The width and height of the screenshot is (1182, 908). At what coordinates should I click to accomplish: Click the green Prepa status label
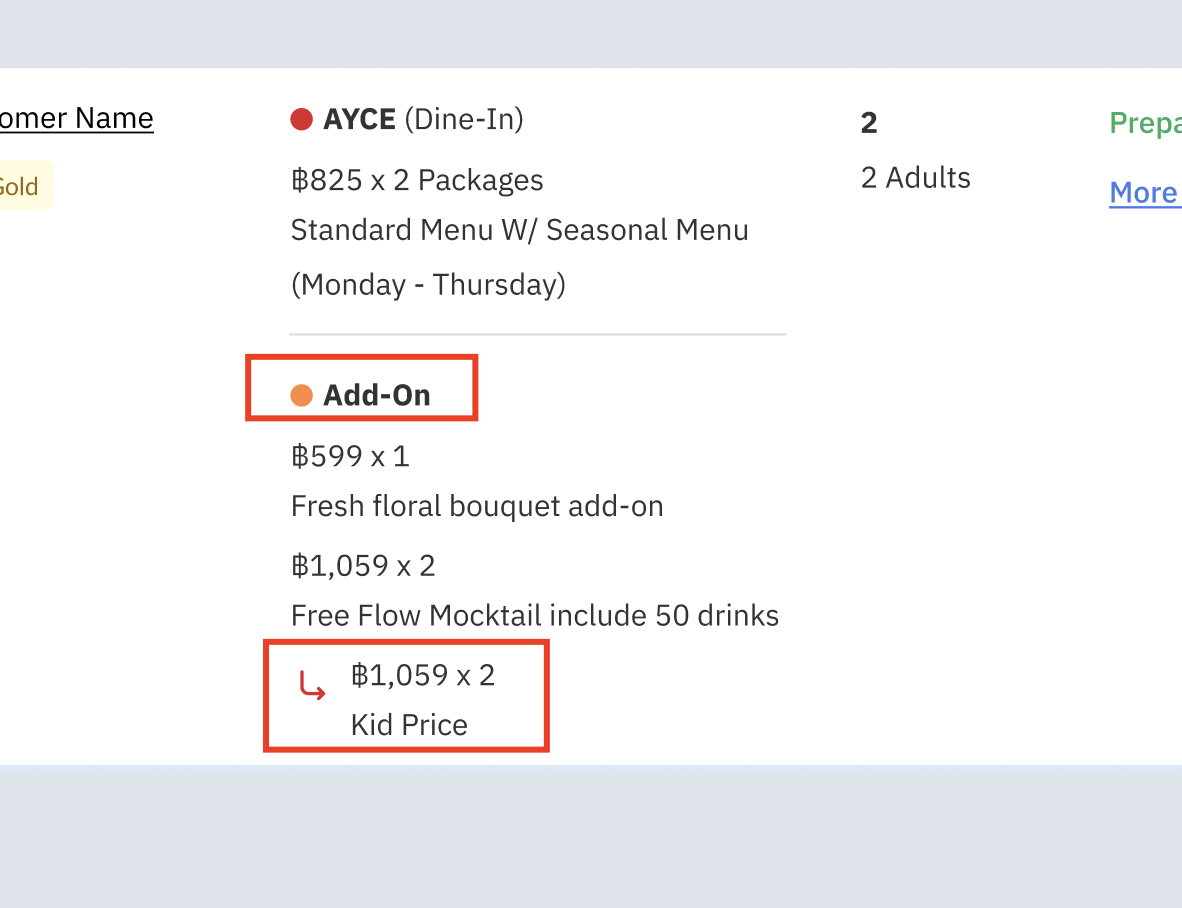tap(1144, 124)
